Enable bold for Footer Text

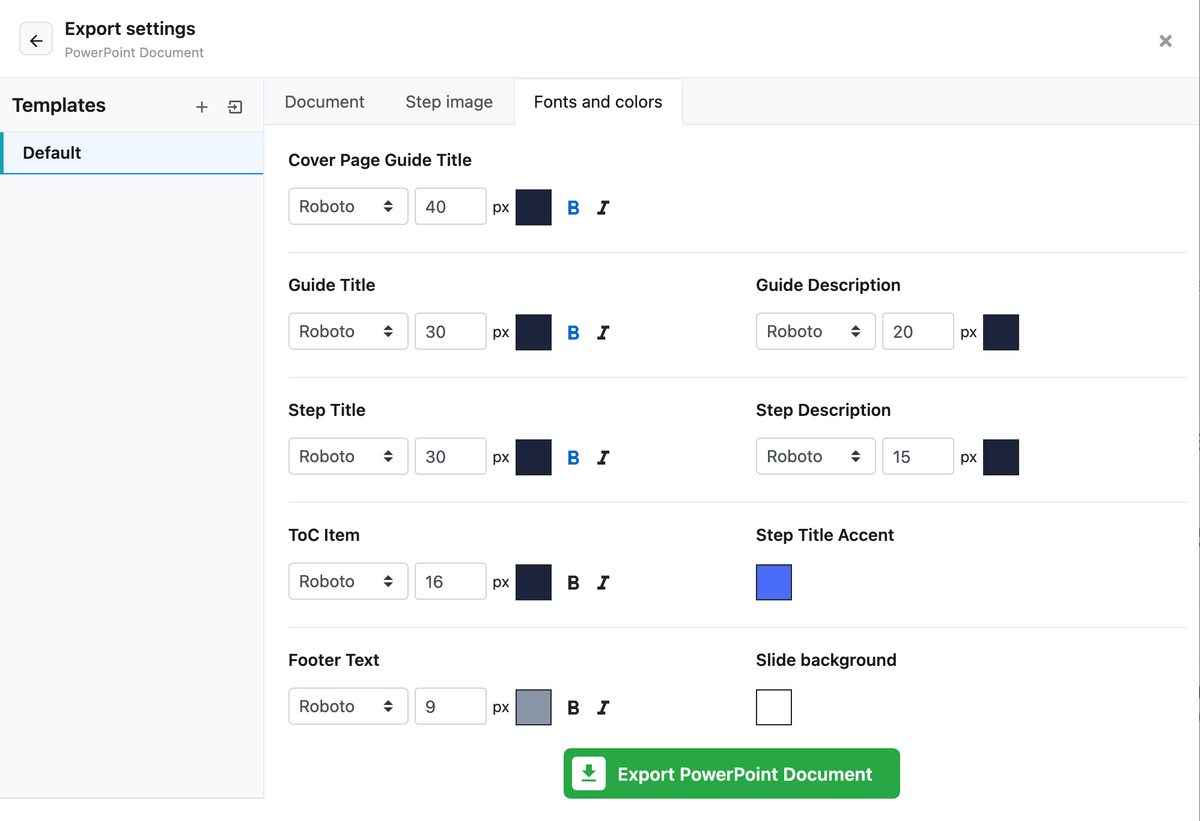(573, 708)
